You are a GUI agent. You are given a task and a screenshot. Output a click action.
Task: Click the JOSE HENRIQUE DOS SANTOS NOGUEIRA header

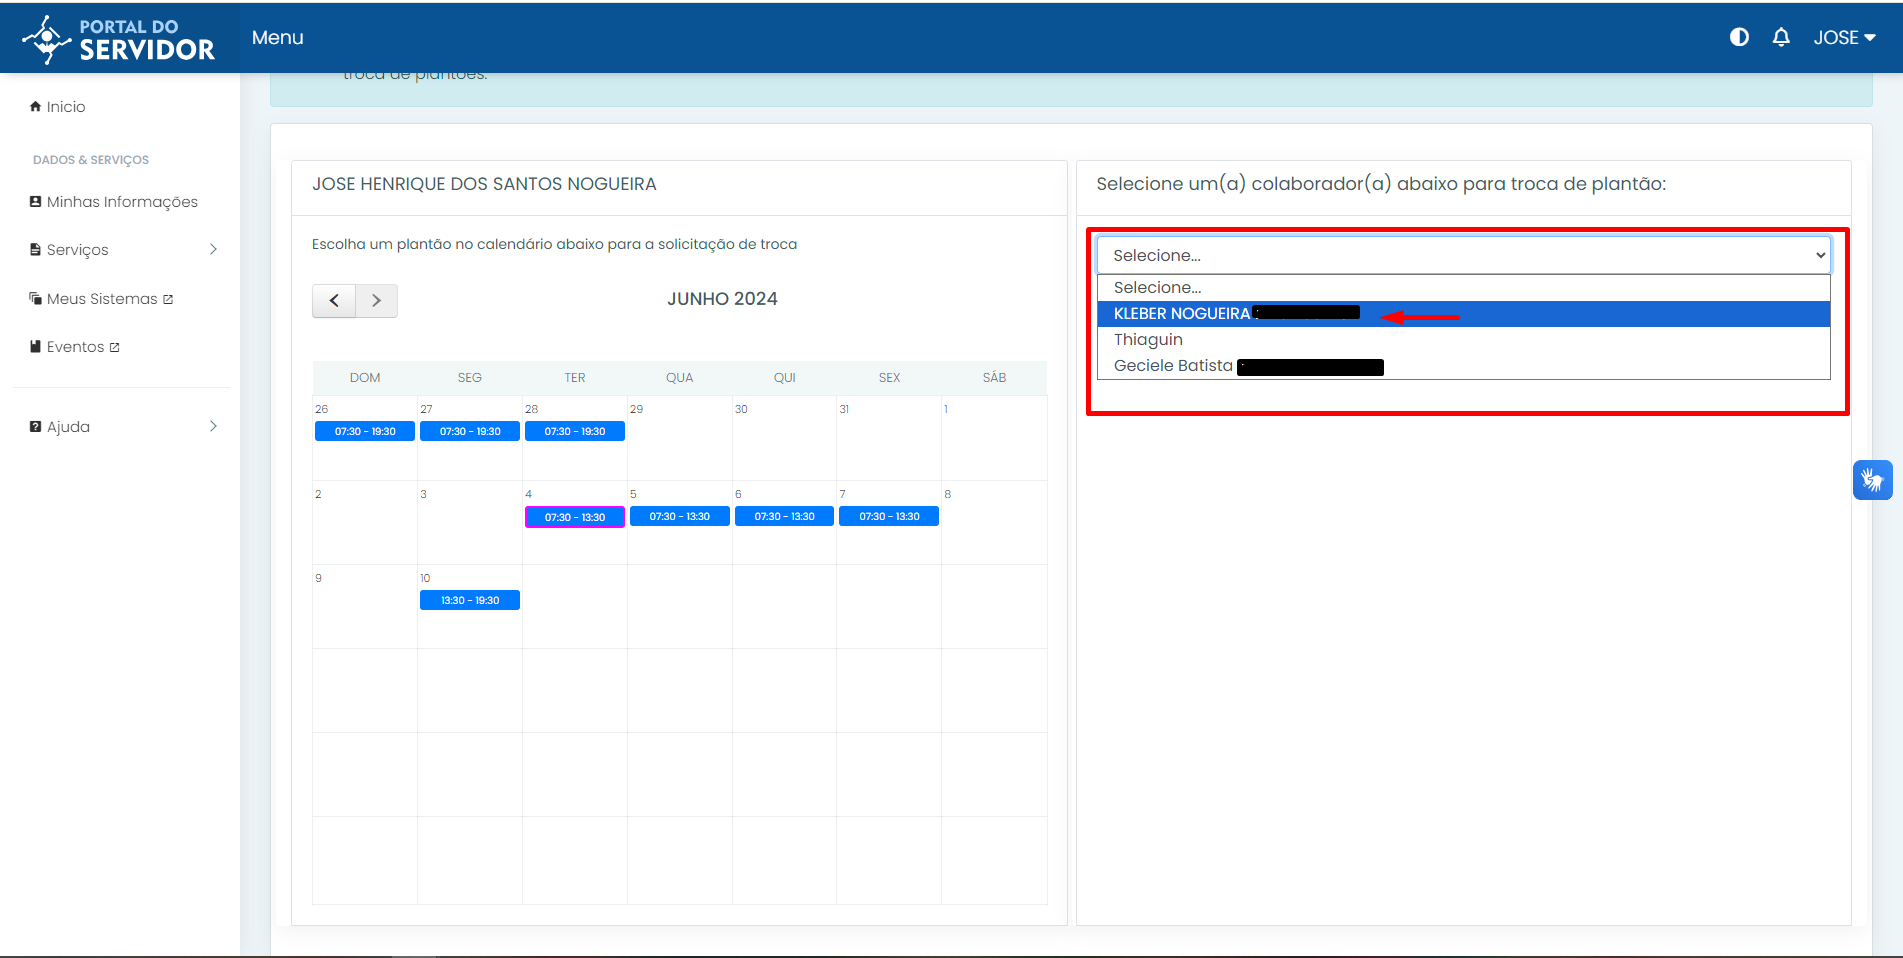(x=484, y=184)
